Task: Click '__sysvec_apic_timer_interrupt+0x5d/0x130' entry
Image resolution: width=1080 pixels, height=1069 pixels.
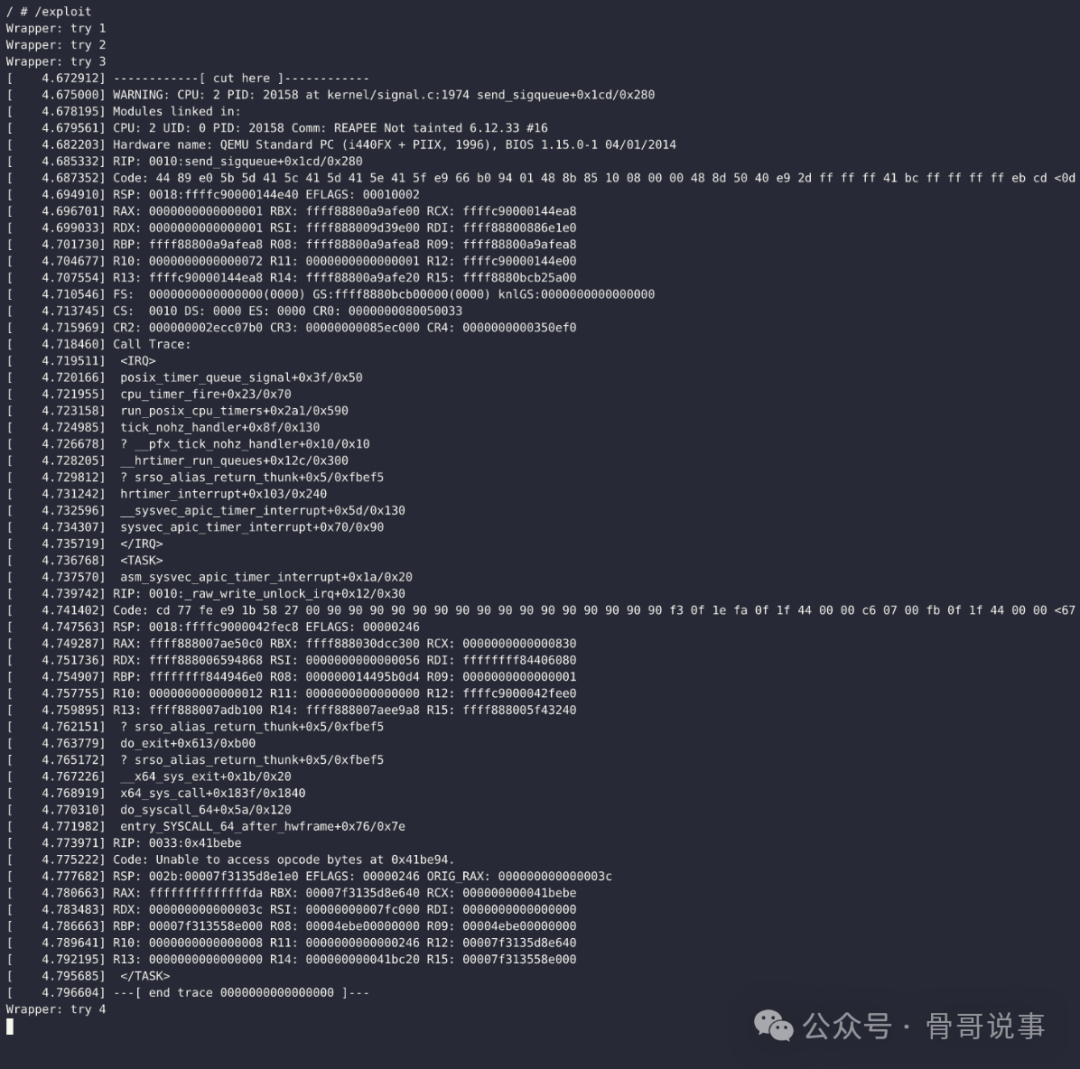Action: tap(262, 510)
